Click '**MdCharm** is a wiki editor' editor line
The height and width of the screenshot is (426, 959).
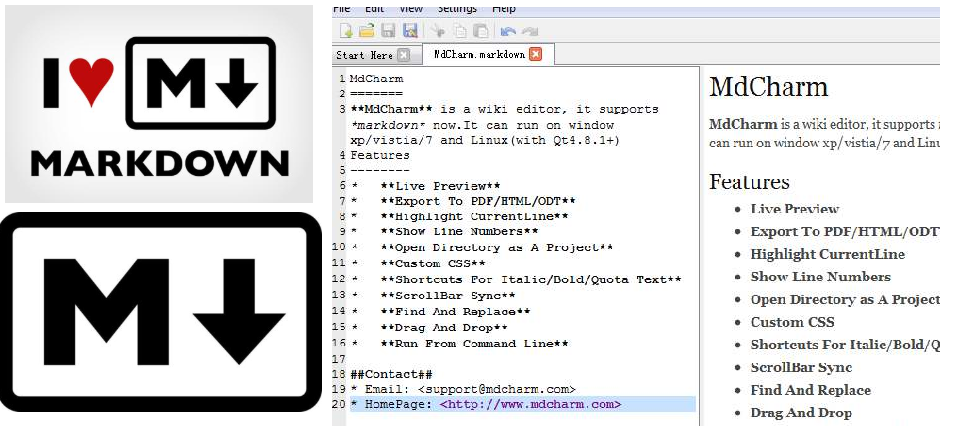505,109
